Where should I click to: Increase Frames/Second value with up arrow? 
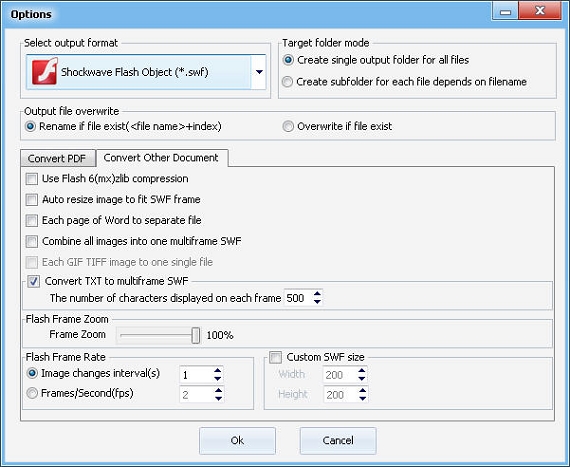tap(218, 391)
